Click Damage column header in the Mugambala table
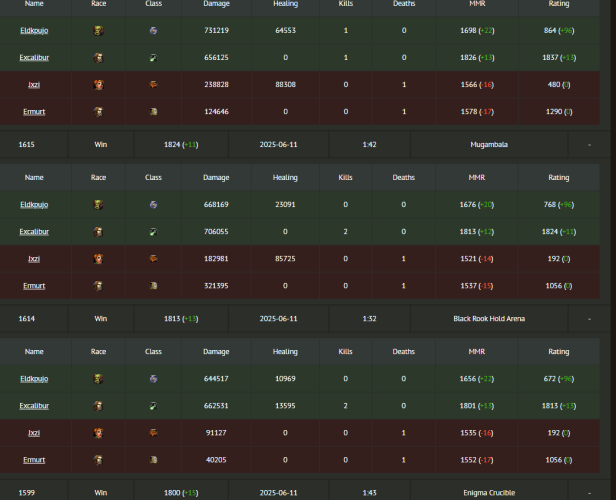Screen dimensions: 616x500 point(216,177)
